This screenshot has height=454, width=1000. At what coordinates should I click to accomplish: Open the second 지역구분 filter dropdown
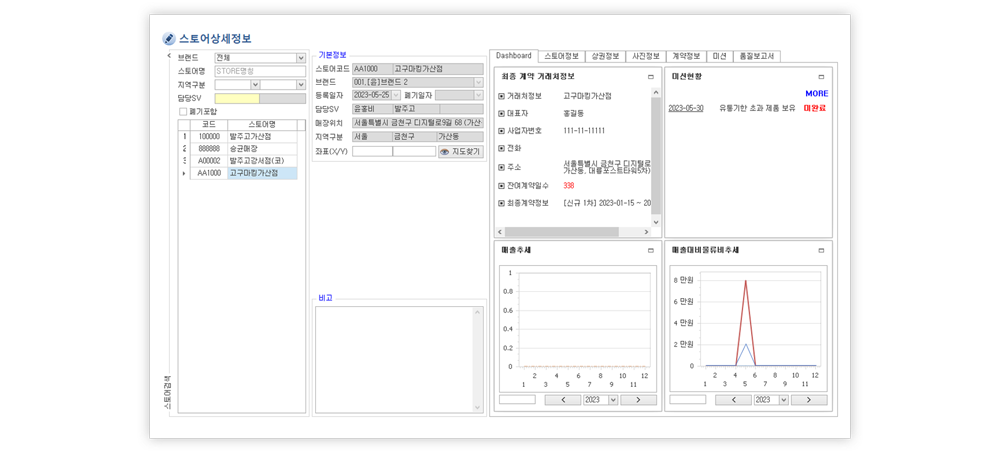[301, 84]
